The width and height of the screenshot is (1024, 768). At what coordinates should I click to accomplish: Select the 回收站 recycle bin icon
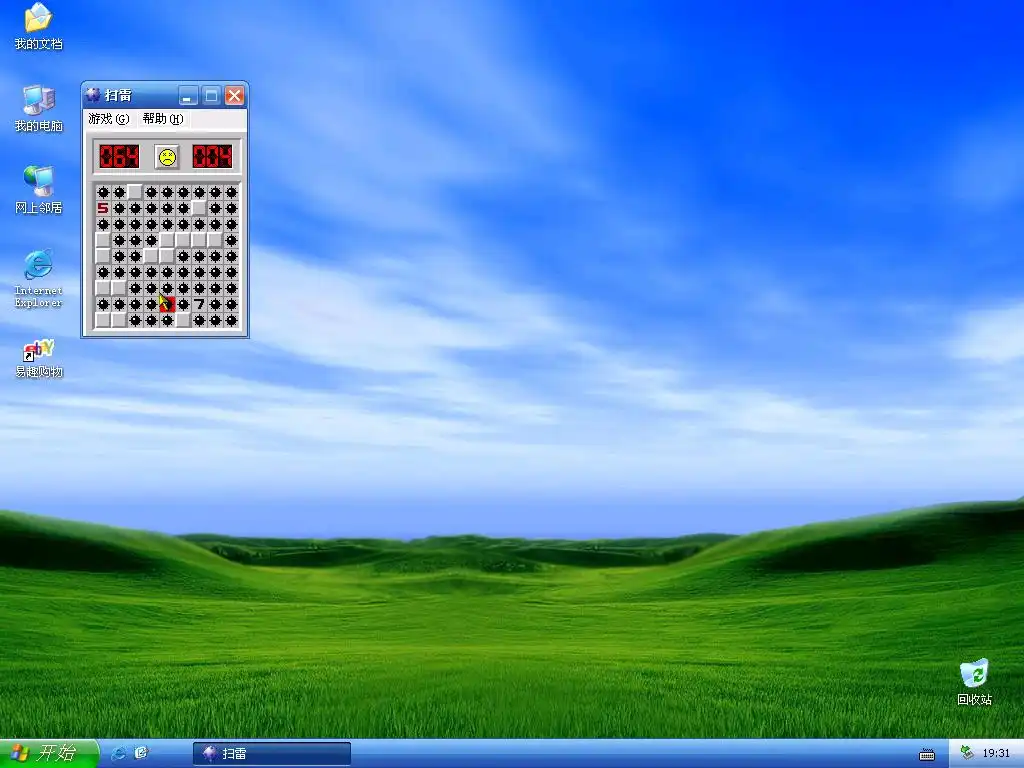pyautogui.click(x=974, y=682)
